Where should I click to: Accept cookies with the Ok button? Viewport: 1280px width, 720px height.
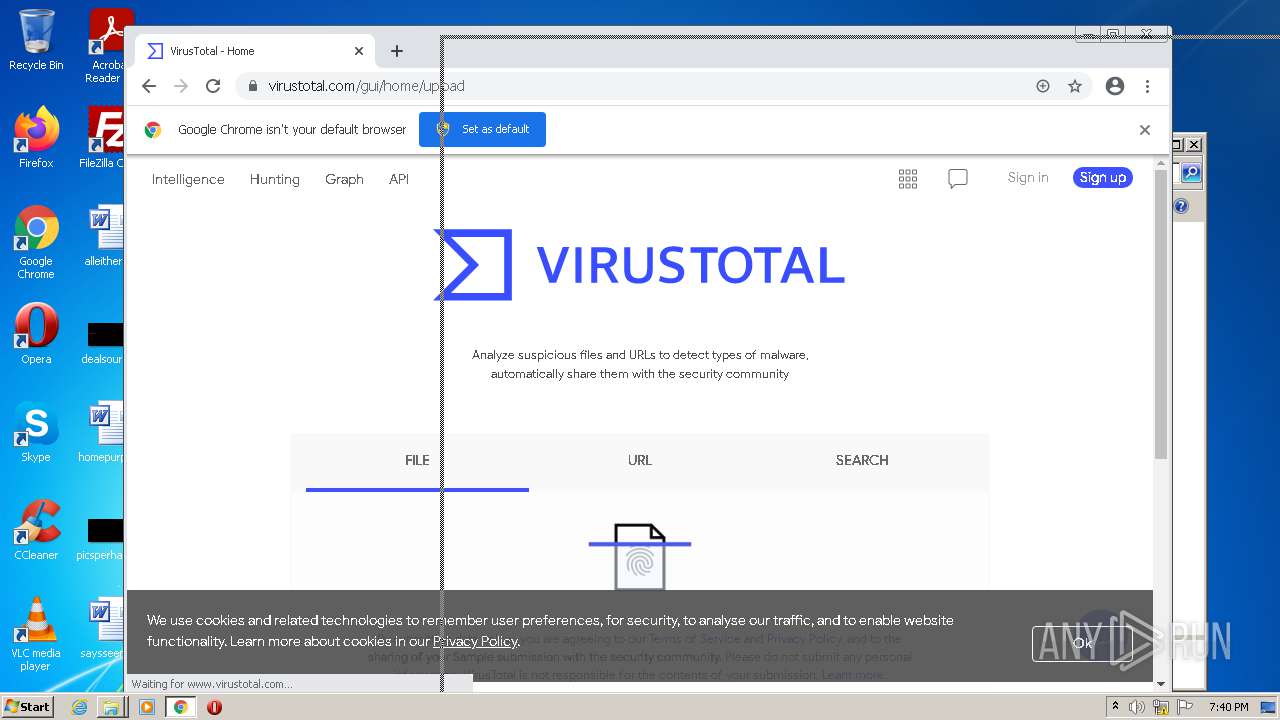click(x=1082, y=643)
